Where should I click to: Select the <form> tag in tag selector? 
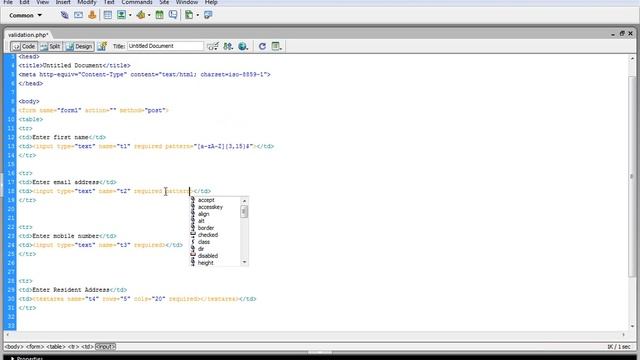[x=35, y=347]
